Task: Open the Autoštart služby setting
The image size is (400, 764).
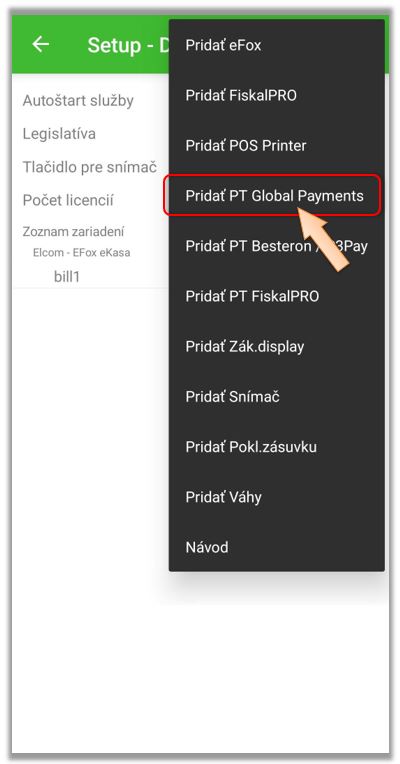Action: click(78, 101)
